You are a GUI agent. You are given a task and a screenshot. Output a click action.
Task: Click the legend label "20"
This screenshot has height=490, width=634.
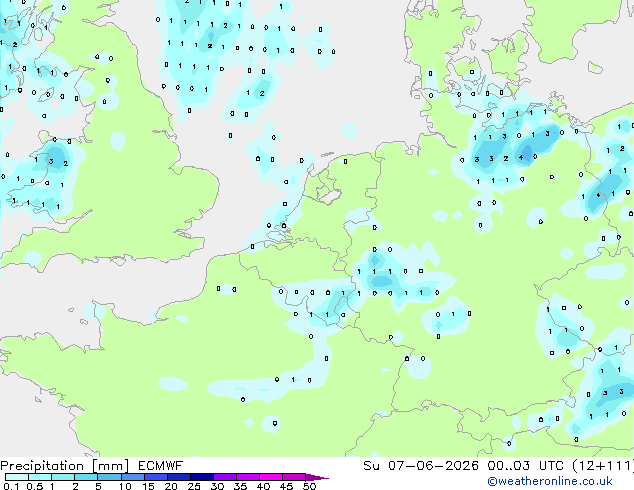click(171, 486)
